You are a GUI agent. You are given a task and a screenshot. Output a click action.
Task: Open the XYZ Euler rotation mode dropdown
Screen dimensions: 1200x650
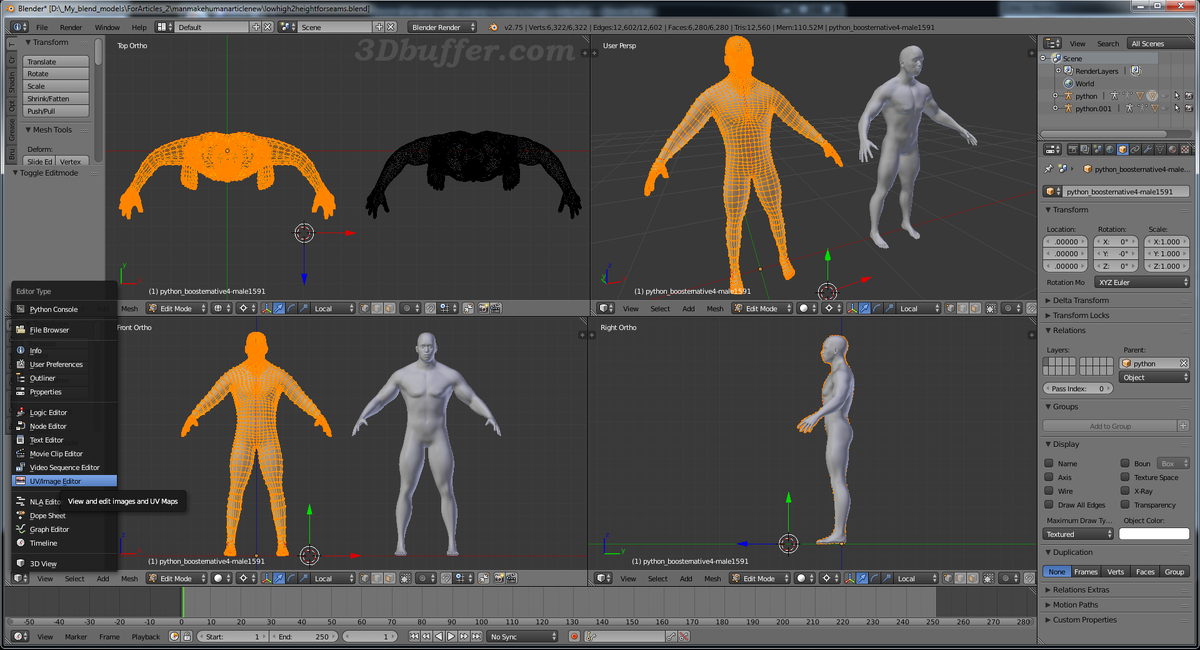point(1142,280)
